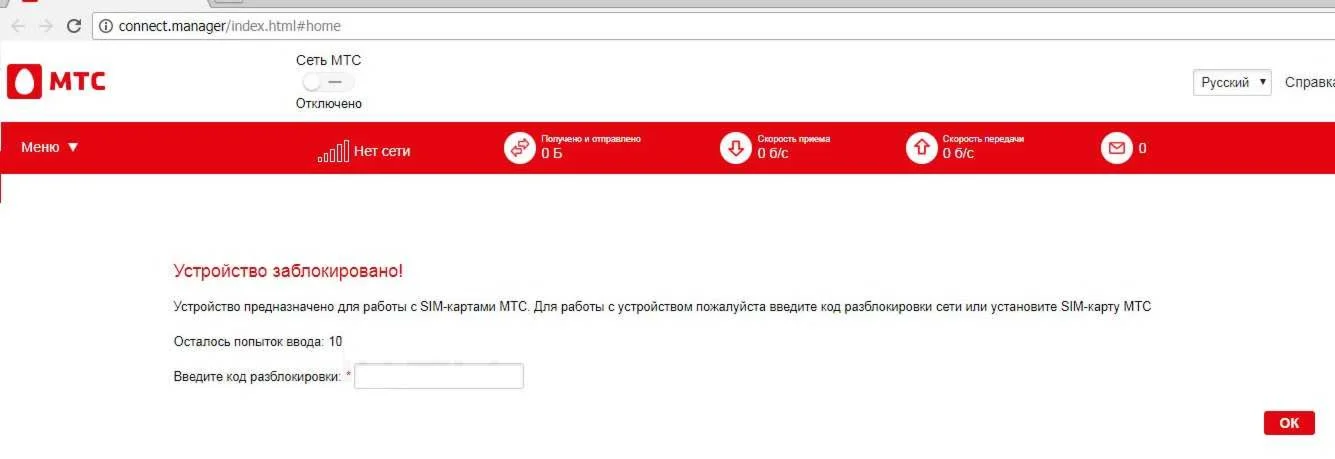Click the 'Отключено' status label
1335x459 pixels.
329,104
